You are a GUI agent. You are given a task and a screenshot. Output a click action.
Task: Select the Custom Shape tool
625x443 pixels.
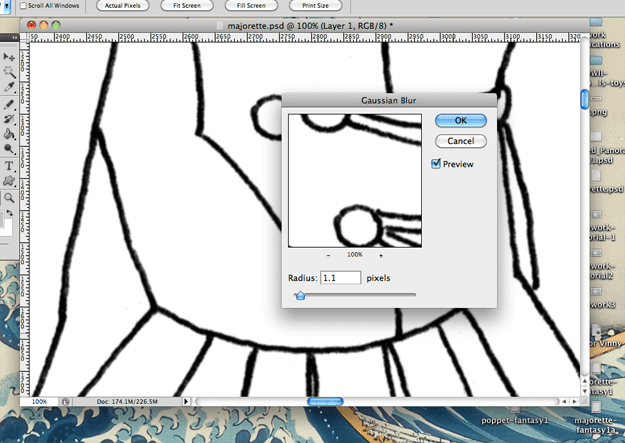[x=9, y=181]
